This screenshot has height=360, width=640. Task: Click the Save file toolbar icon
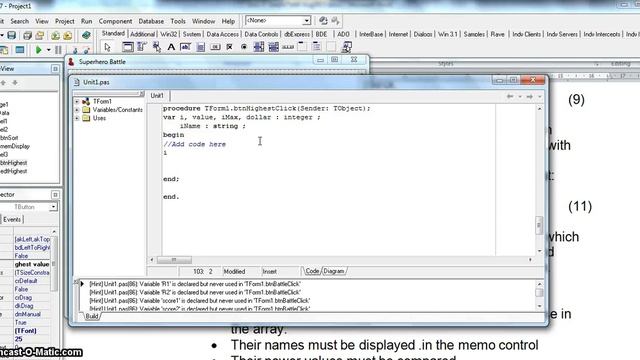coord(11,36)
